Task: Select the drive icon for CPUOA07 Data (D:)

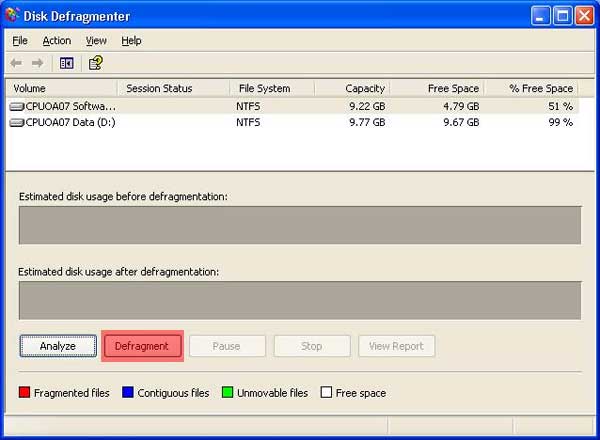Action: 17,122
